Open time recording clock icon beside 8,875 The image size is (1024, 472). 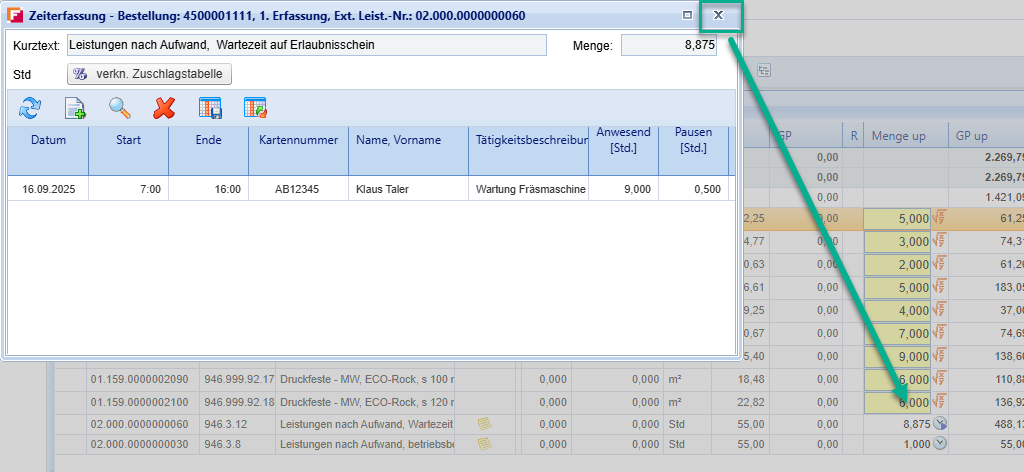pos(940,424)
